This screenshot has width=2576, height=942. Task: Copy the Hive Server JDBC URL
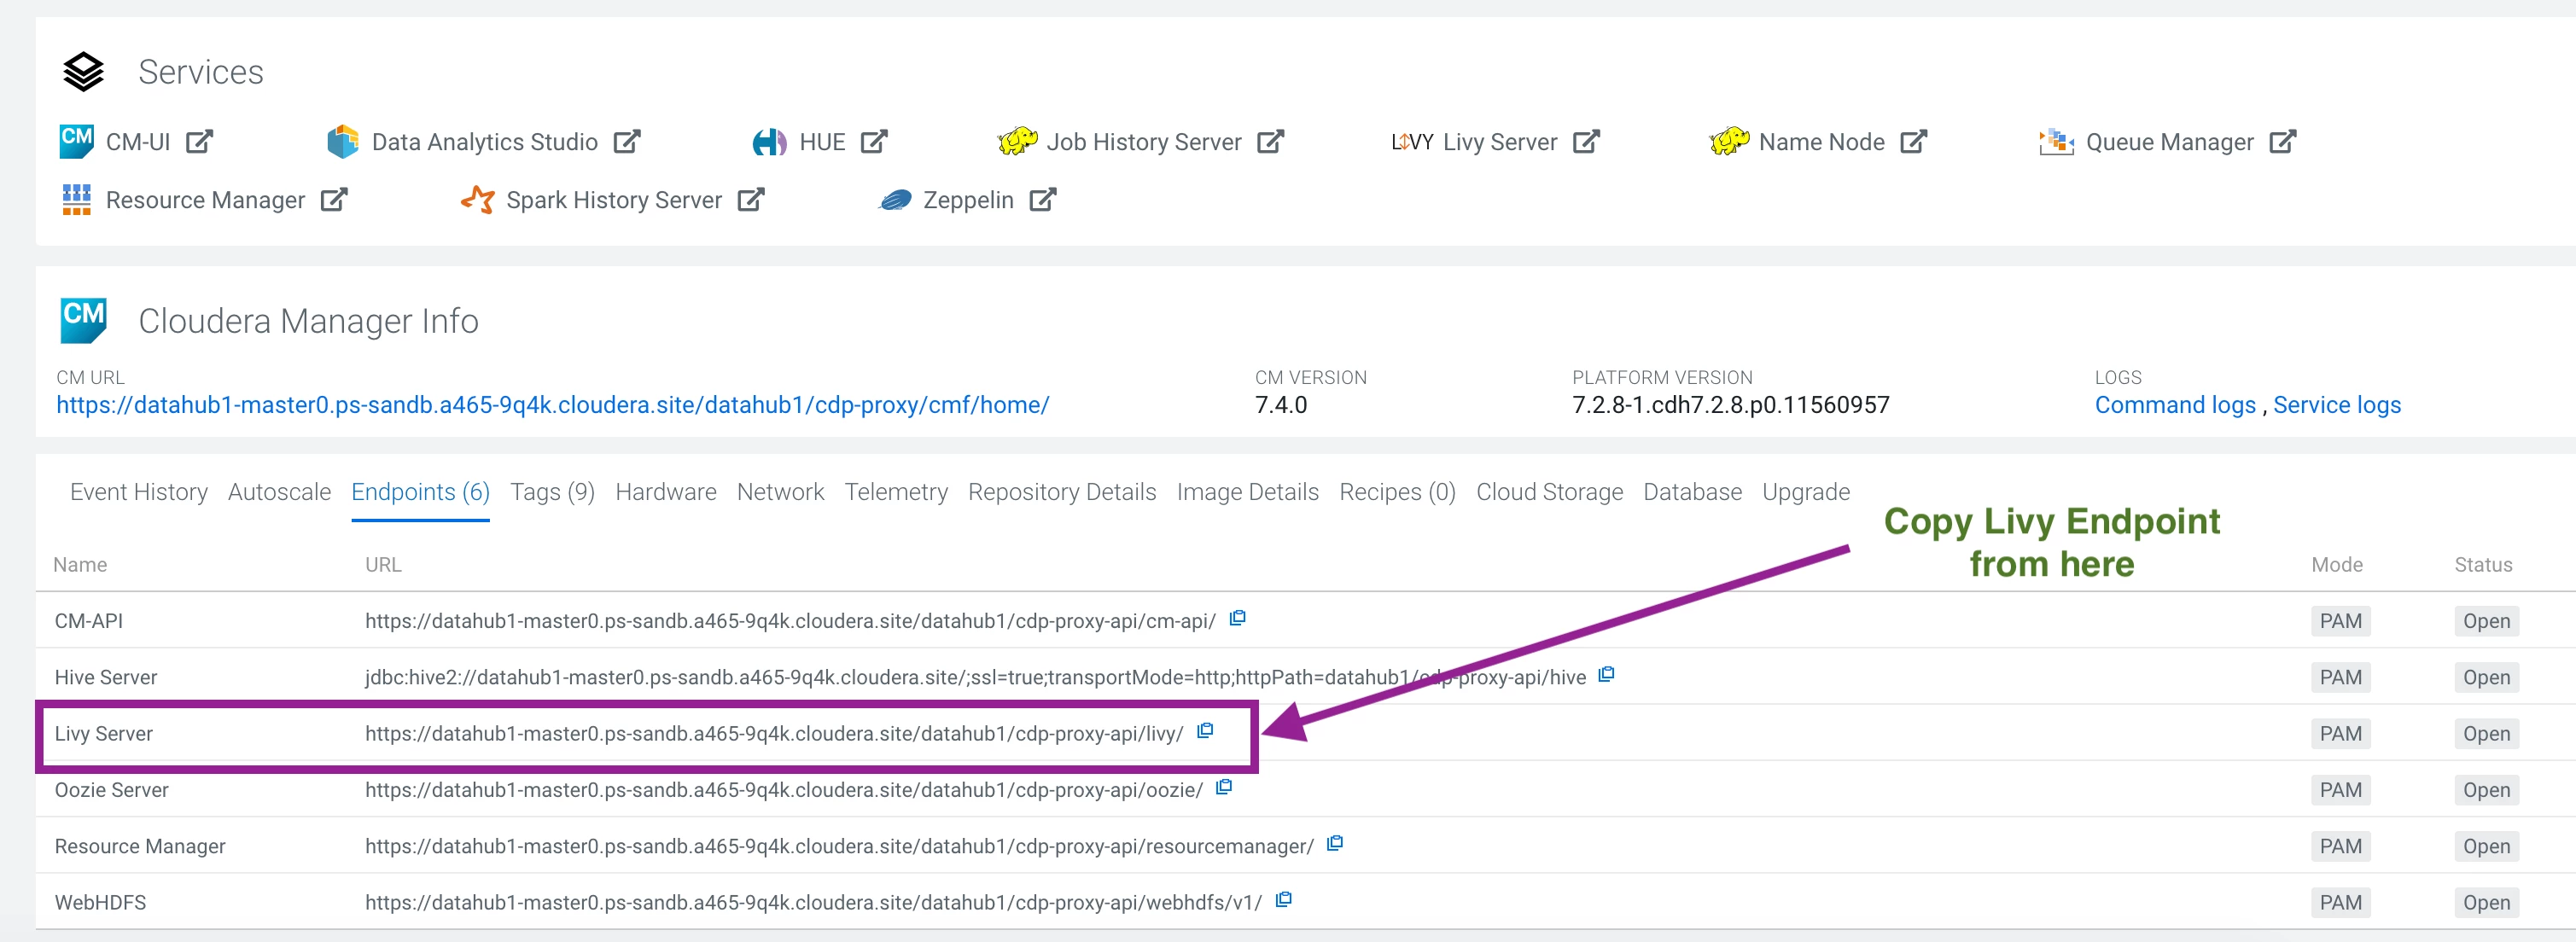[x=1606, y=674]
